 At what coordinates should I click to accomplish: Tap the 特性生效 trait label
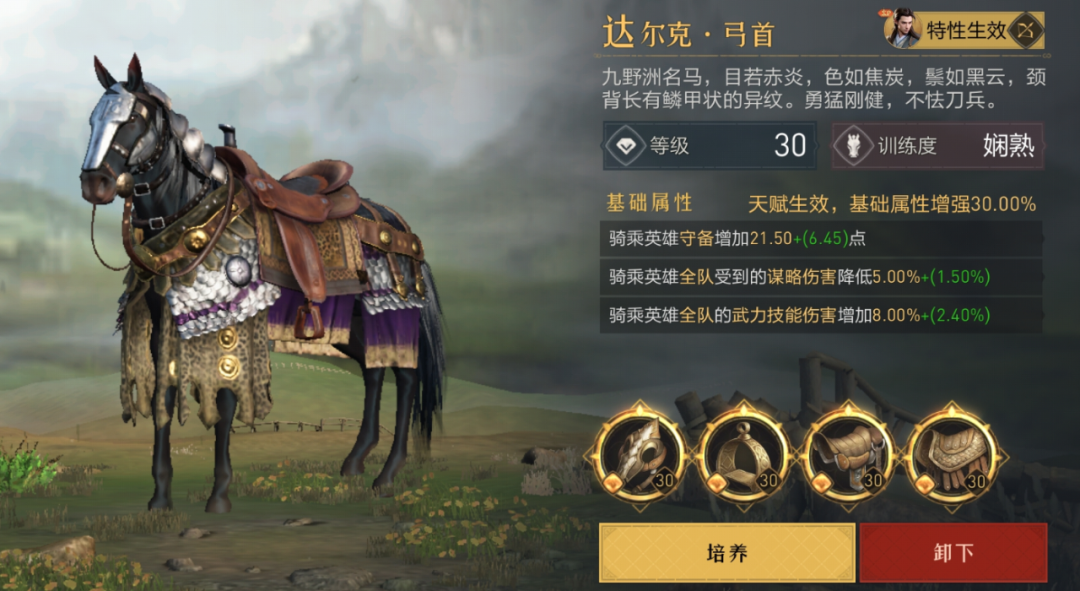966,31
